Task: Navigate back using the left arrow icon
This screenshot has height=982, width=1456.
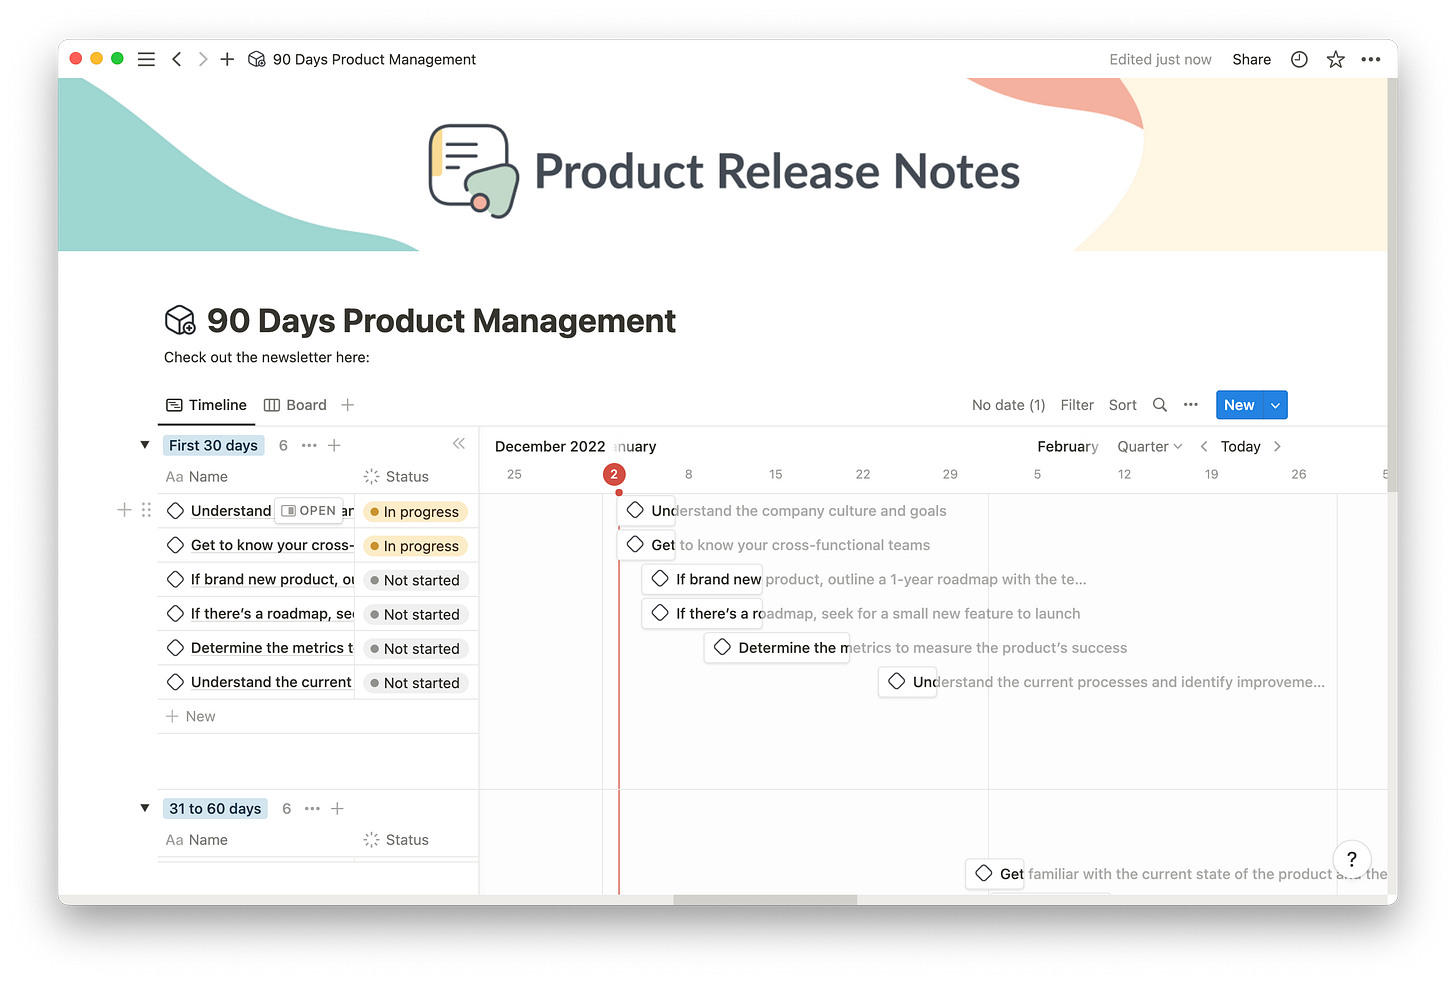Action: point(177,59)
